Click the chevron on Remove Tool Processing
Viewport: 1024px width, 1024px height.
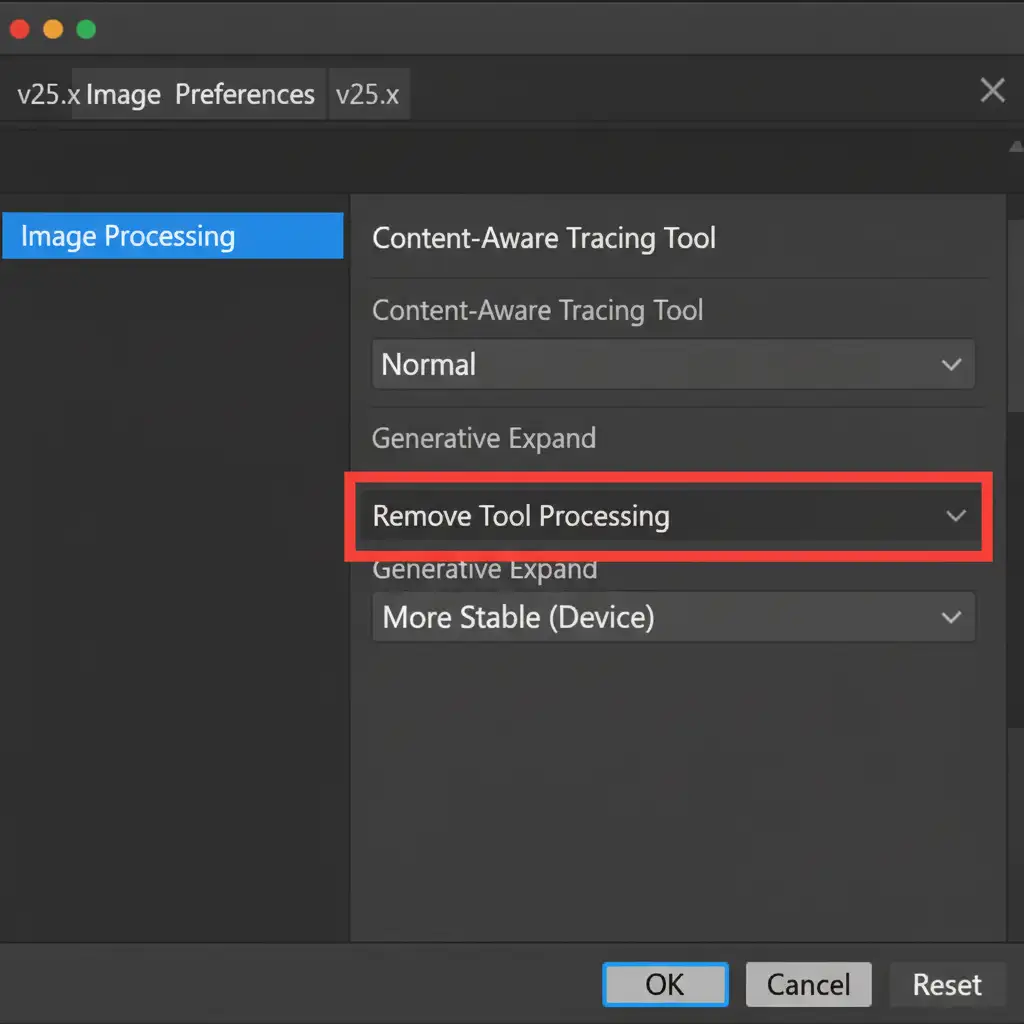(x=956, y=516)
